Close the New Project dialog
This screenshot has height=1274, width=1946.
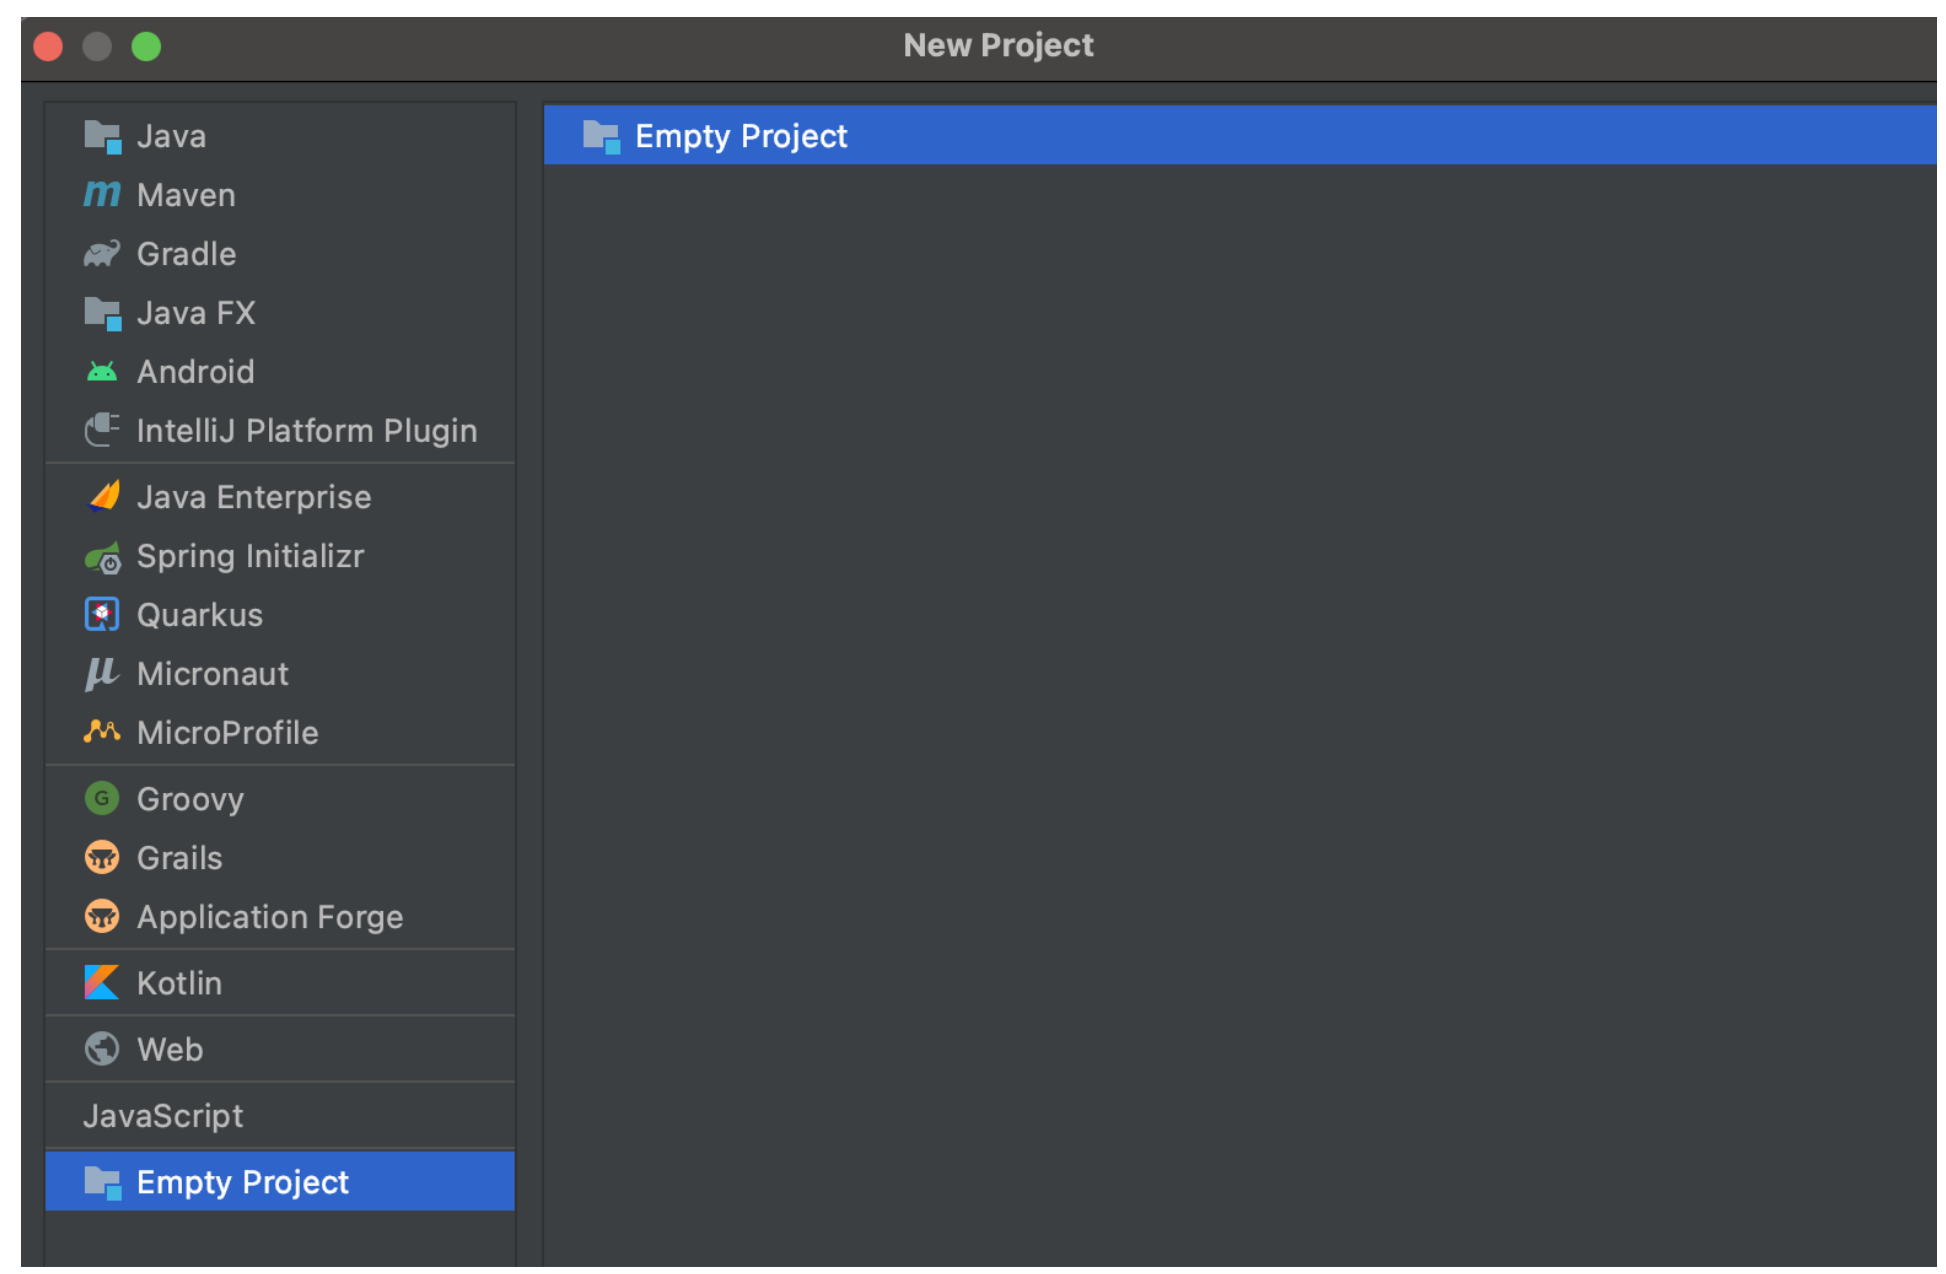click(x=48, y=46)
